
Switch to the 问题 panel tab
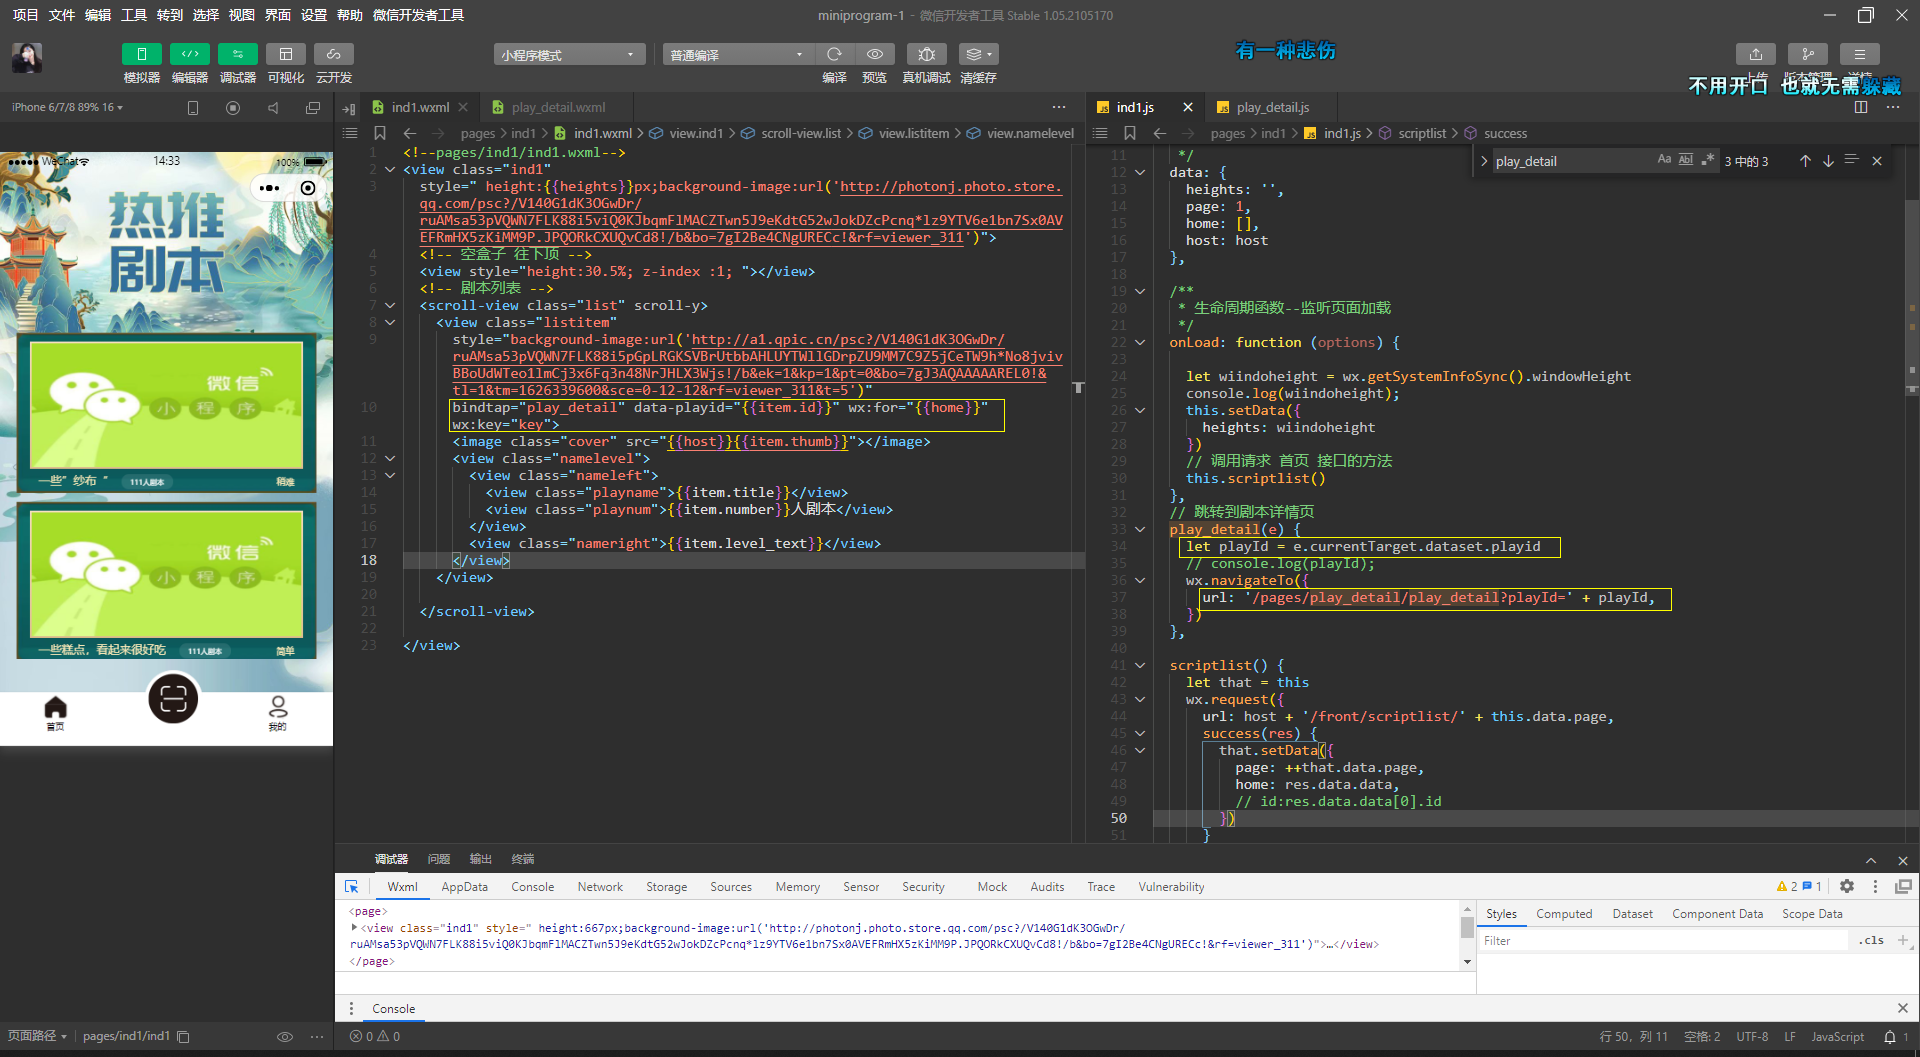click(x=439, y=859)
